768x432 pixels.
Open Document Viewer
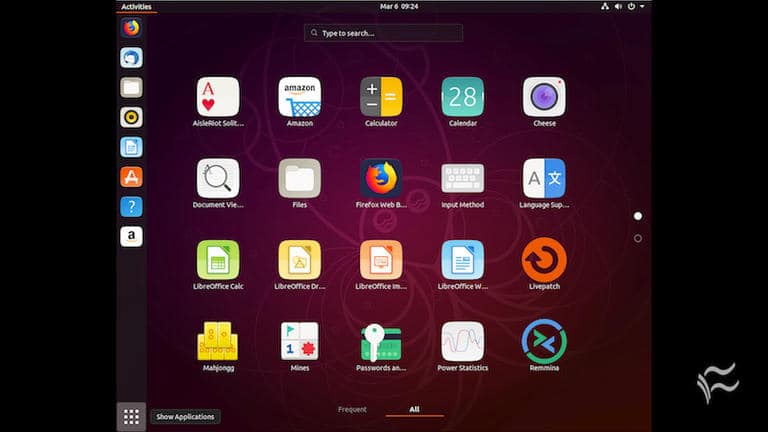pos(218,178)
